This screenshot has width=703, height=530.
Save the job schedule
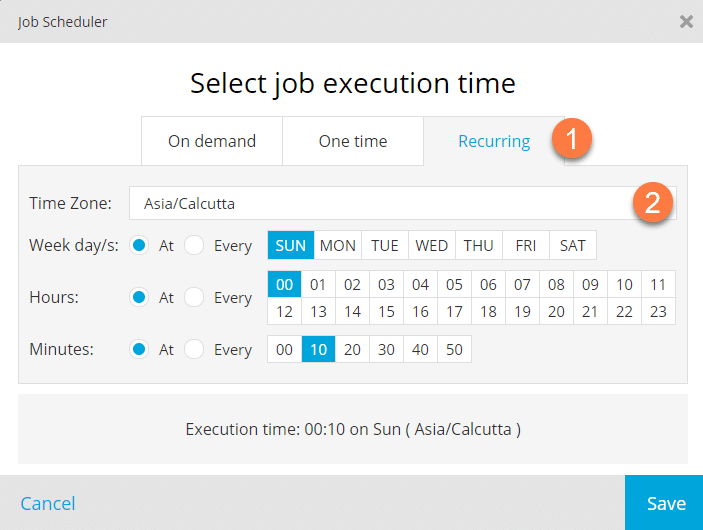pos(664,503)
